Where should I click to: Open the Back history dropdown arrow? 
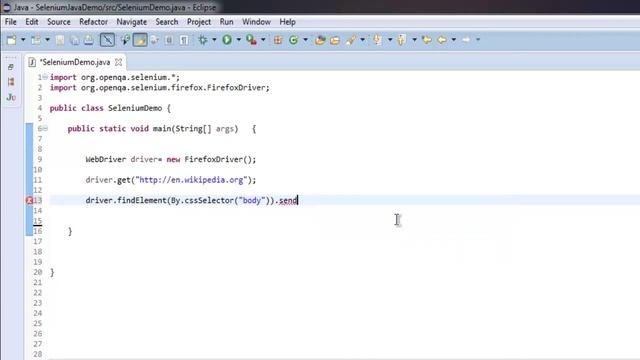click(x=454, y=40)
